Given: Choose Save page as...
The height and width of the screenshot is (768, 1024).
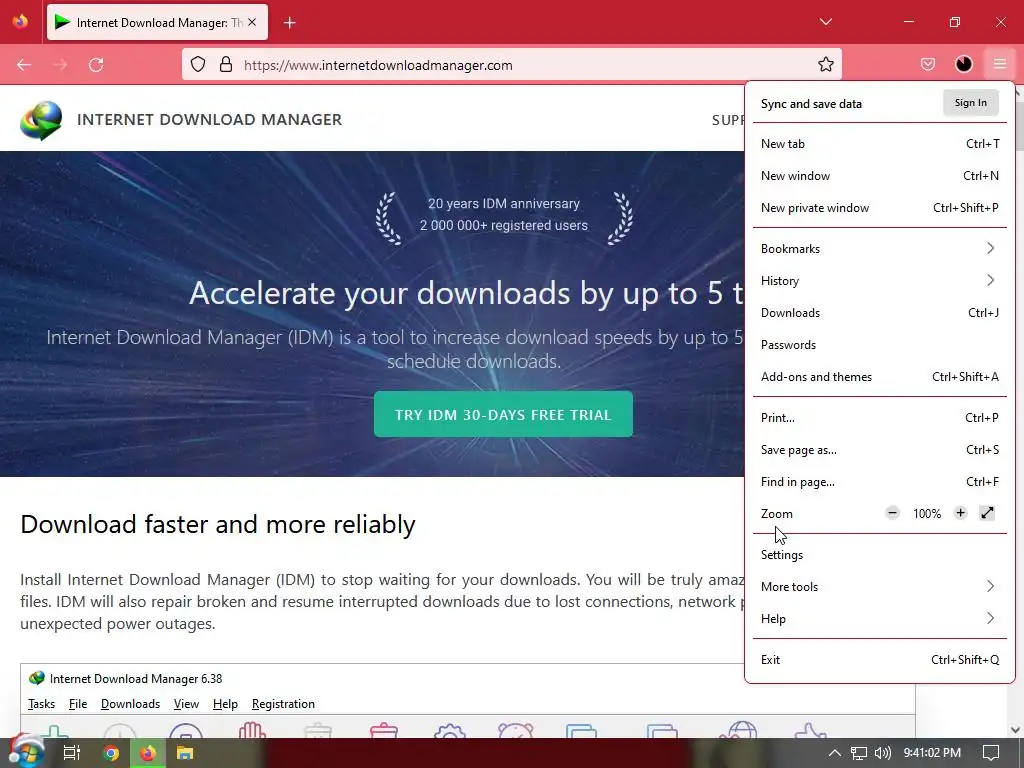Looking at the screenshot, I should coord(880,450).
